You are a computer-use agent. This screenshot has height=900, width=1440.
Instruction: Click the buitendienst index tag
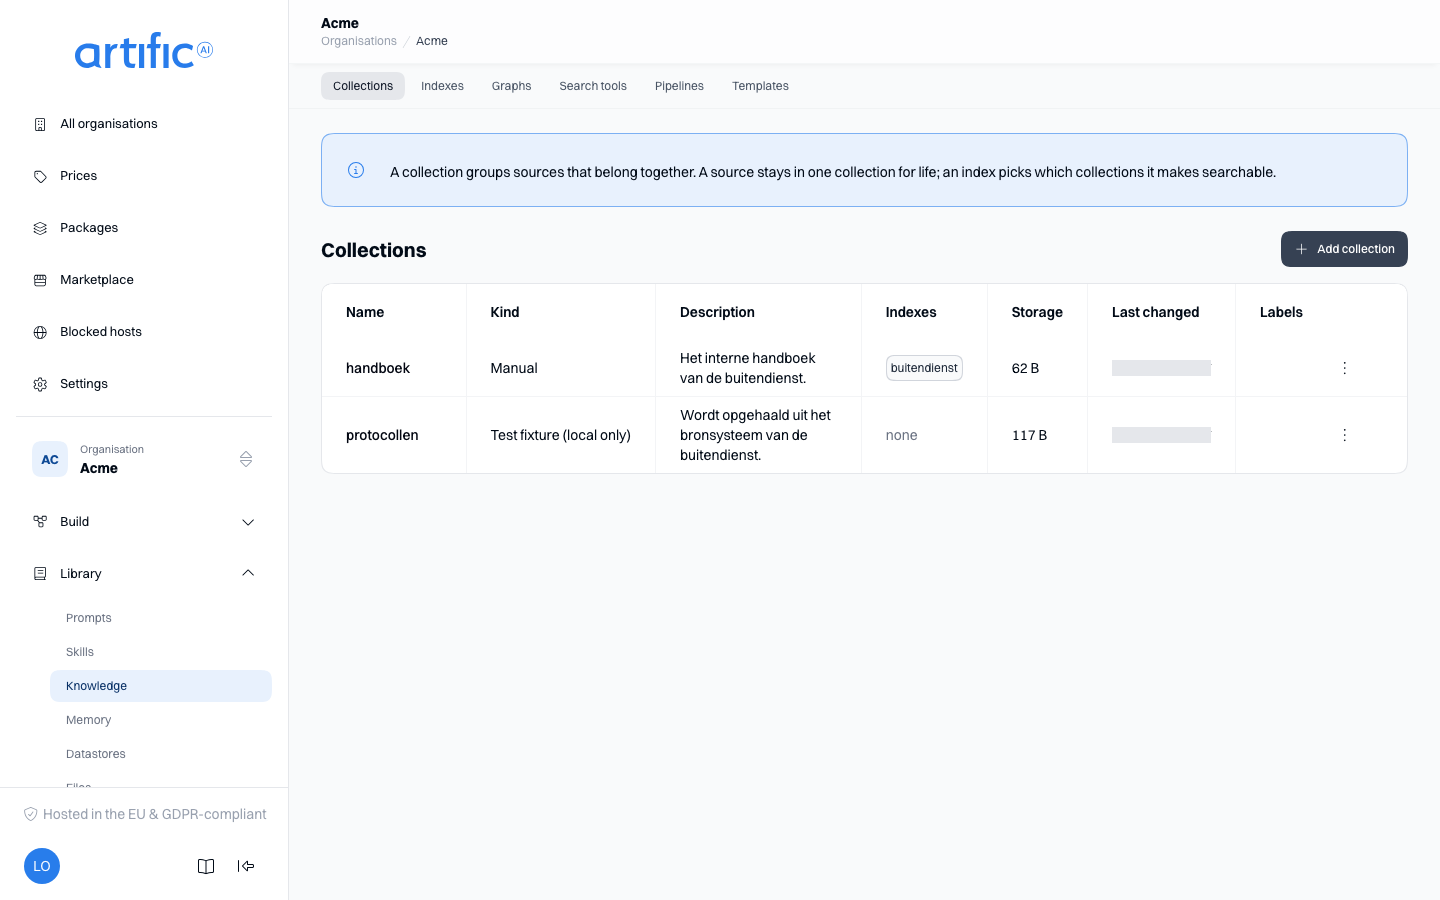[x=924, y=368]
